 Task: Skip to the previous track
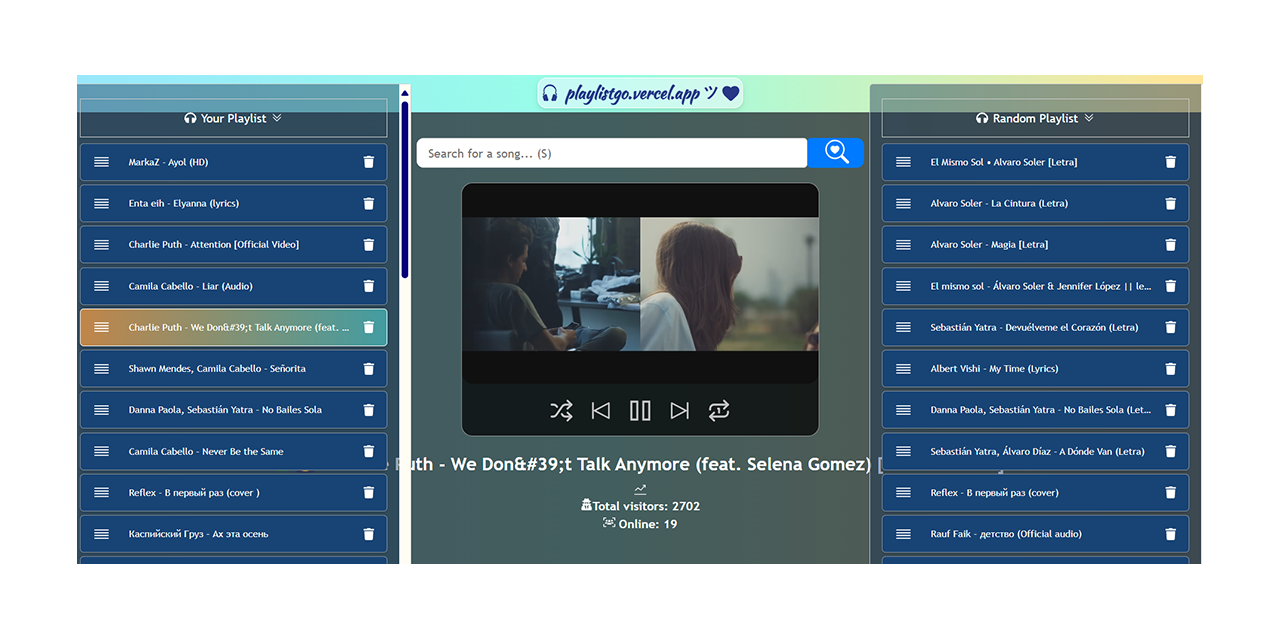(x=600, y=410)
